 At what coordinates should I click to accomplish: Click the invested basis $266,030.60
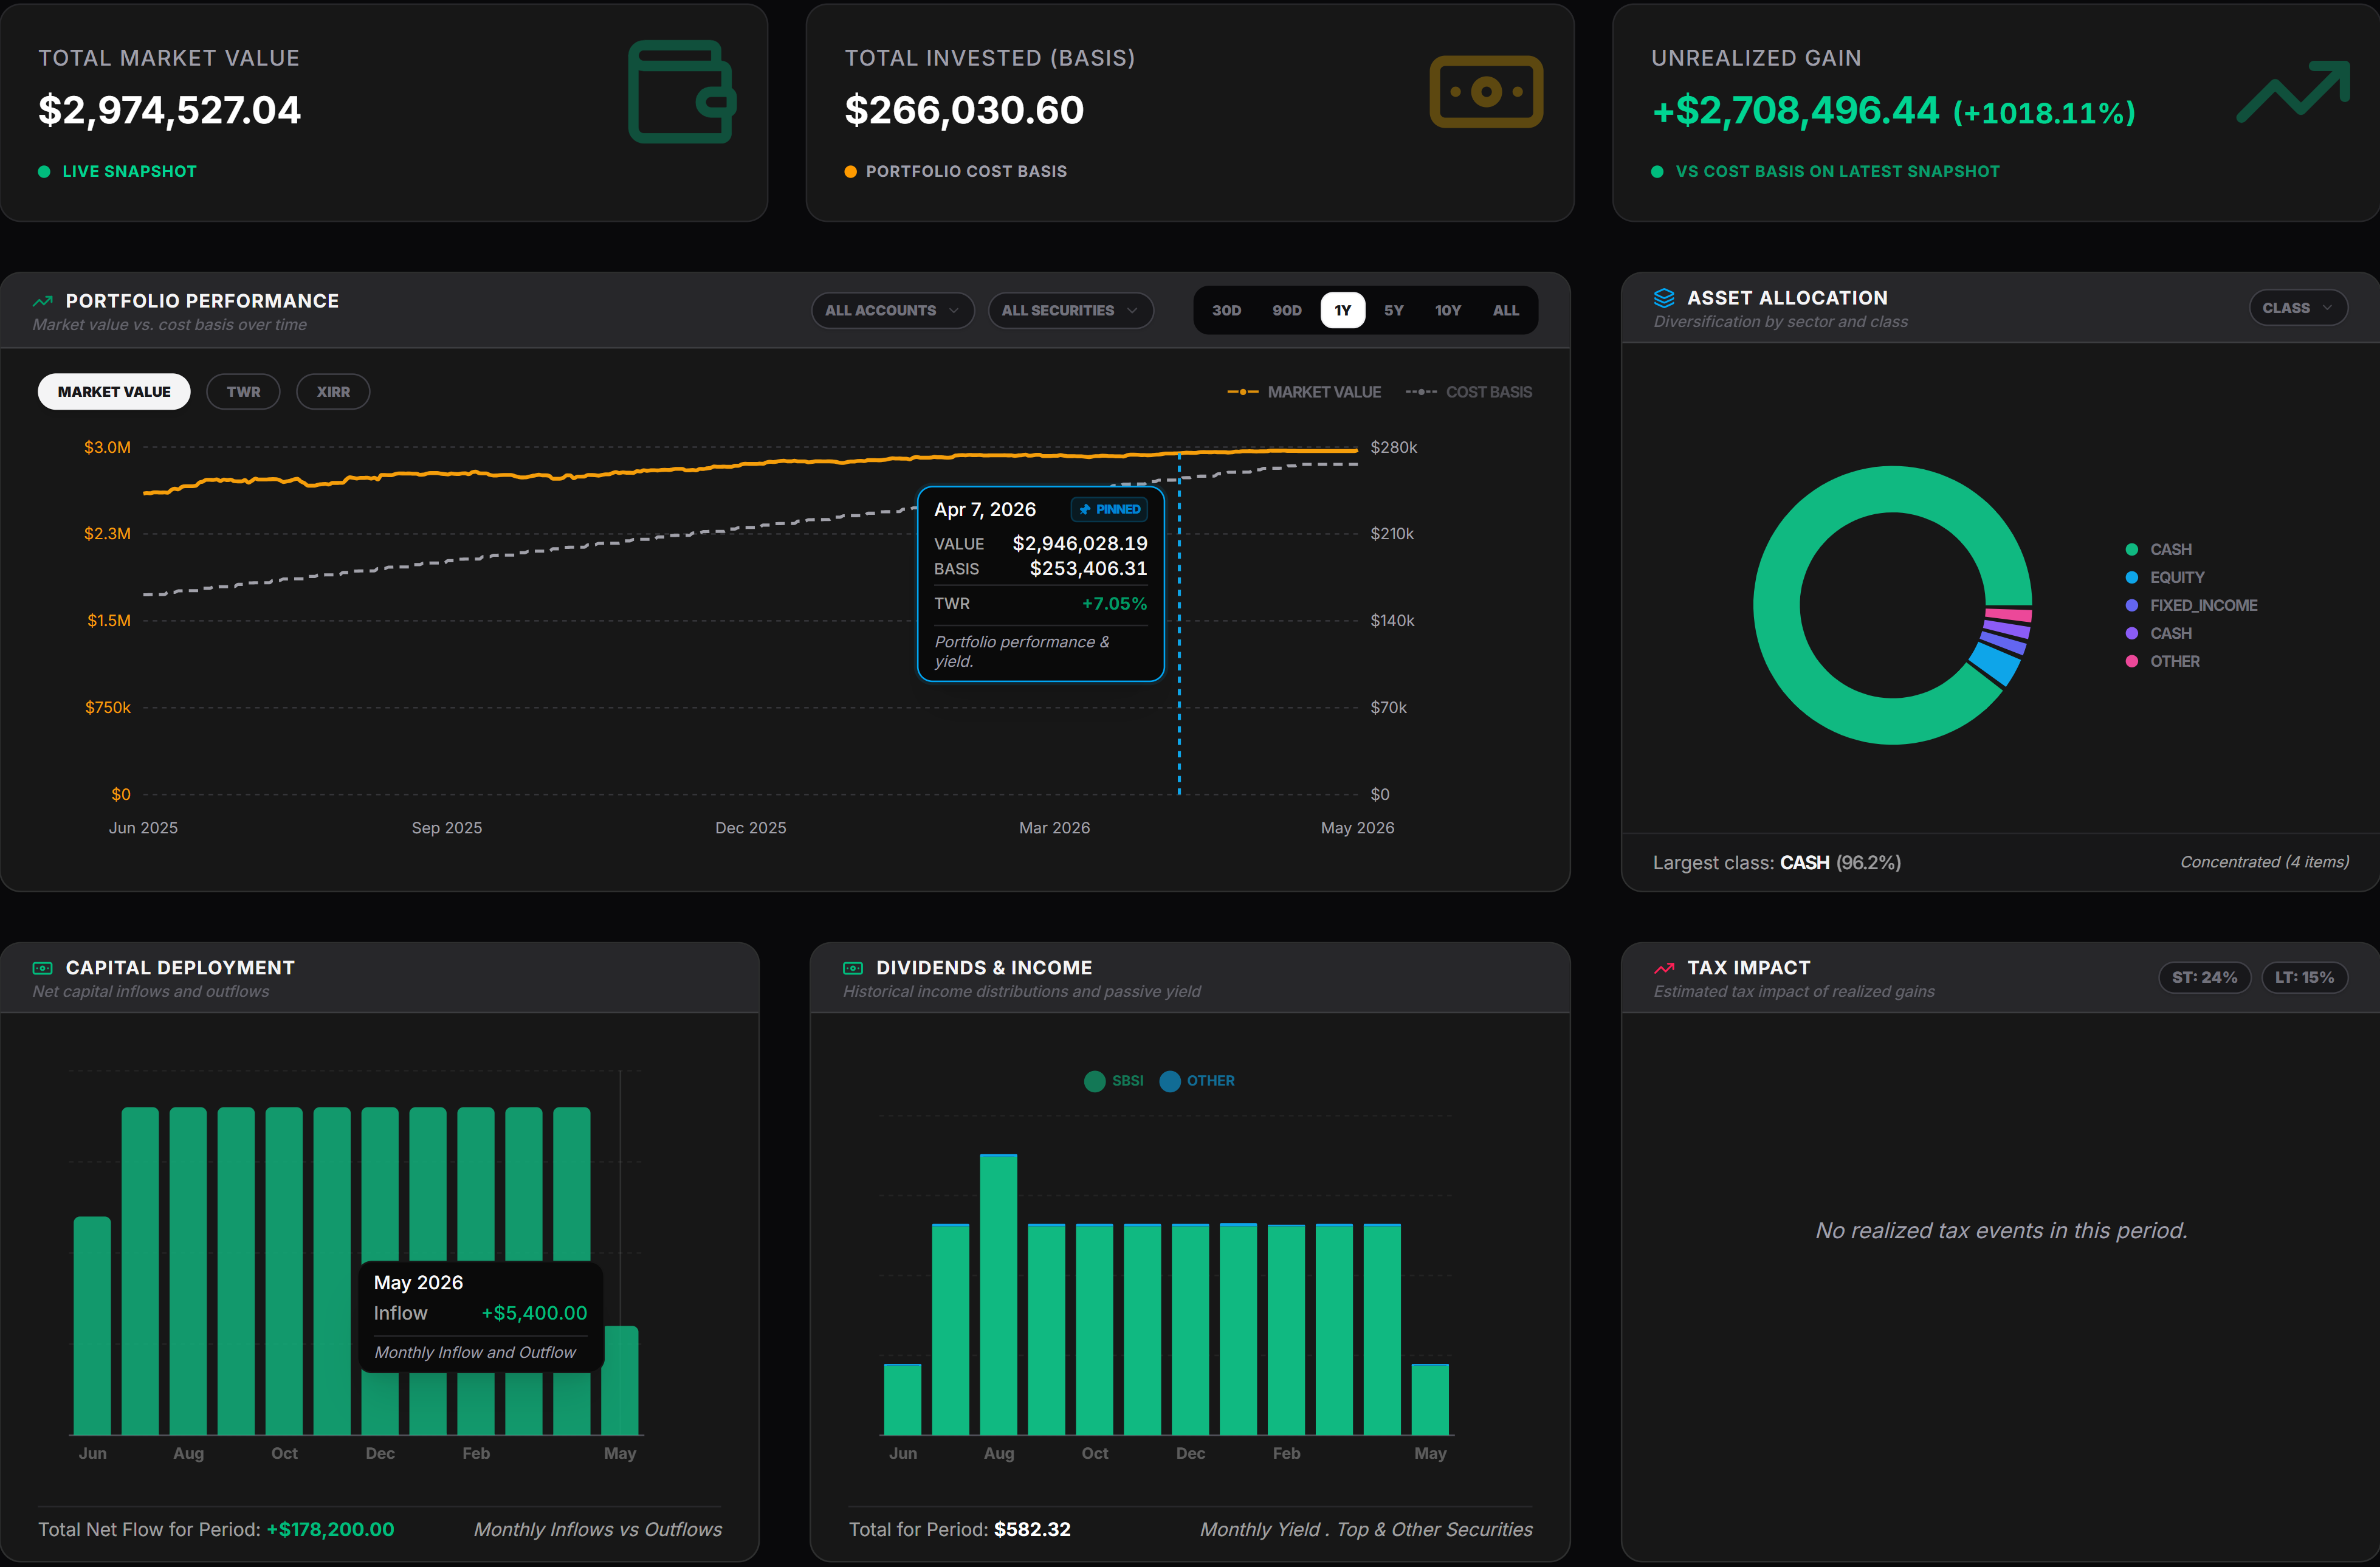coord(964,110)
